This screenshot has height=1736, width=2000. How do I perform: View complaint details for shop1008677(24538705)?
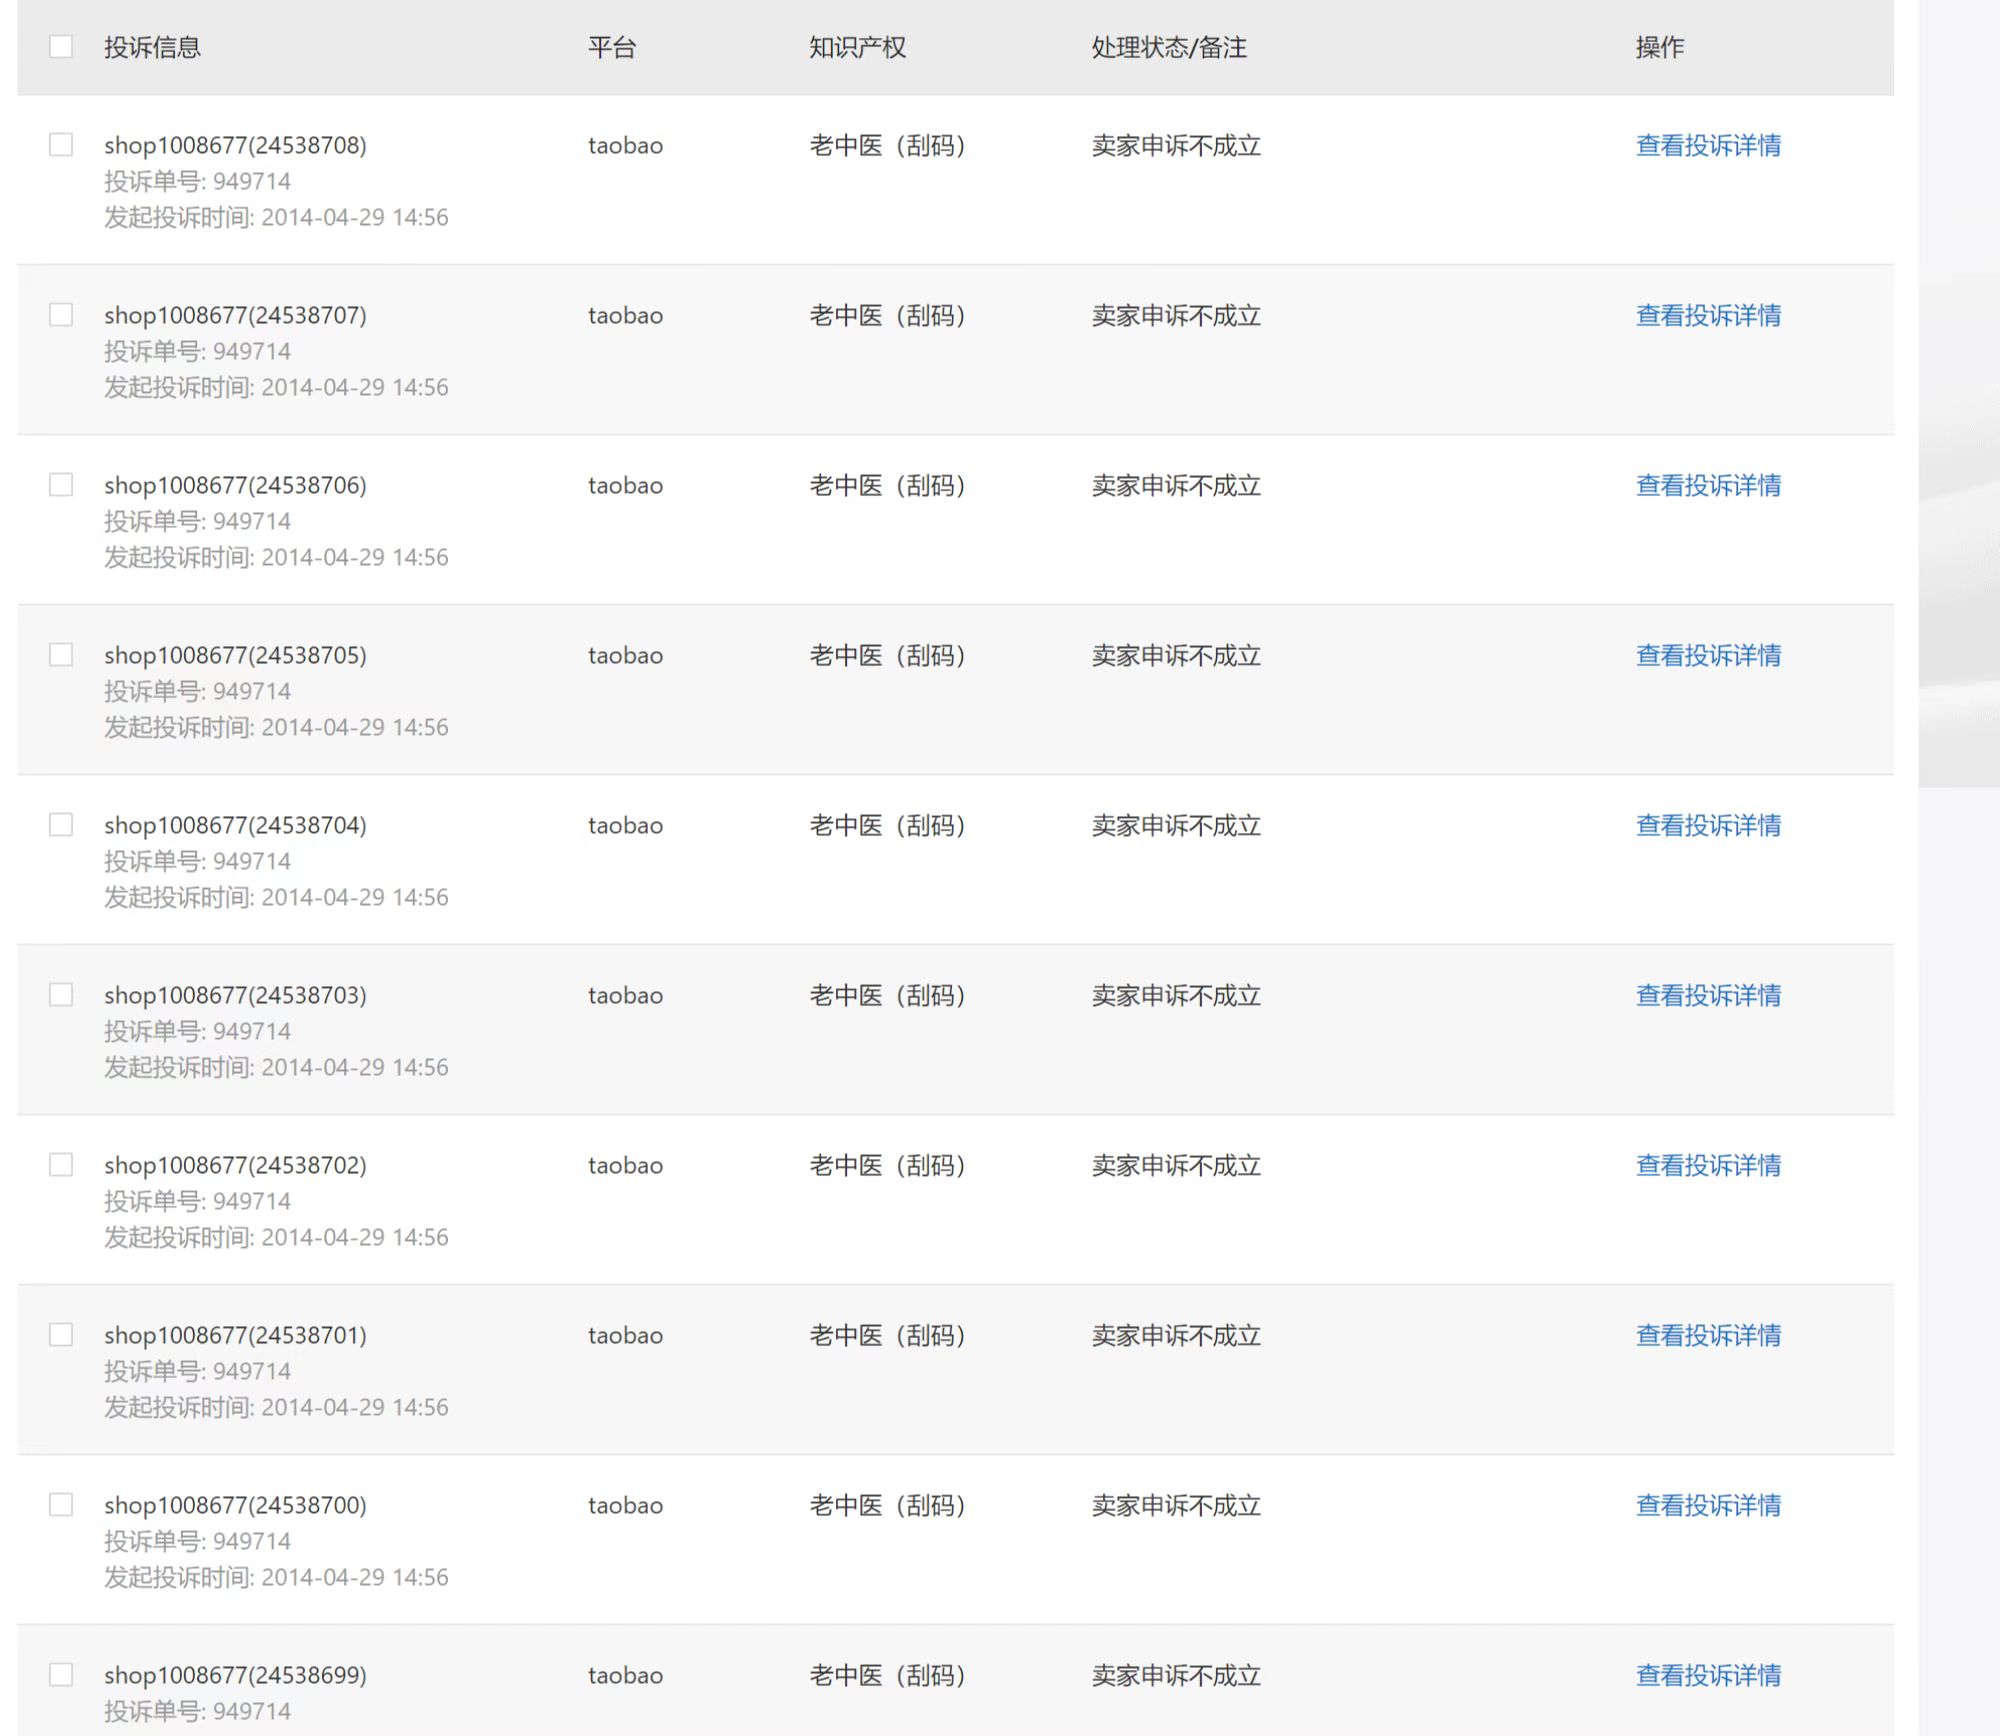pos(1708,656)
